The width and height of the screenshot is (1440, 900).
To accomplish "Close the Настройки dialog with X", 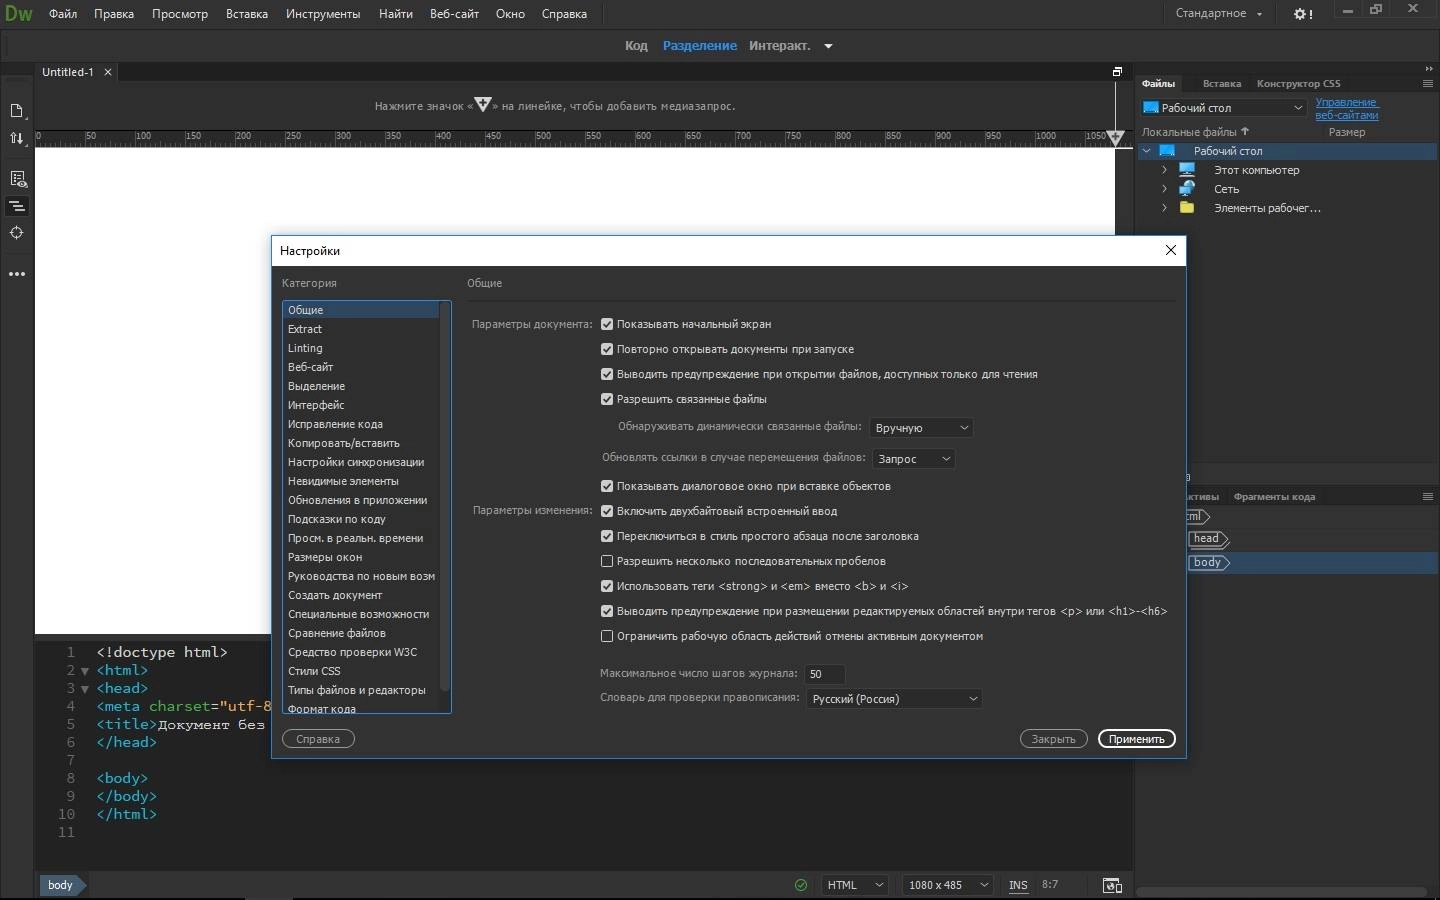I will pyautogui.click(x=1171, y=250).
